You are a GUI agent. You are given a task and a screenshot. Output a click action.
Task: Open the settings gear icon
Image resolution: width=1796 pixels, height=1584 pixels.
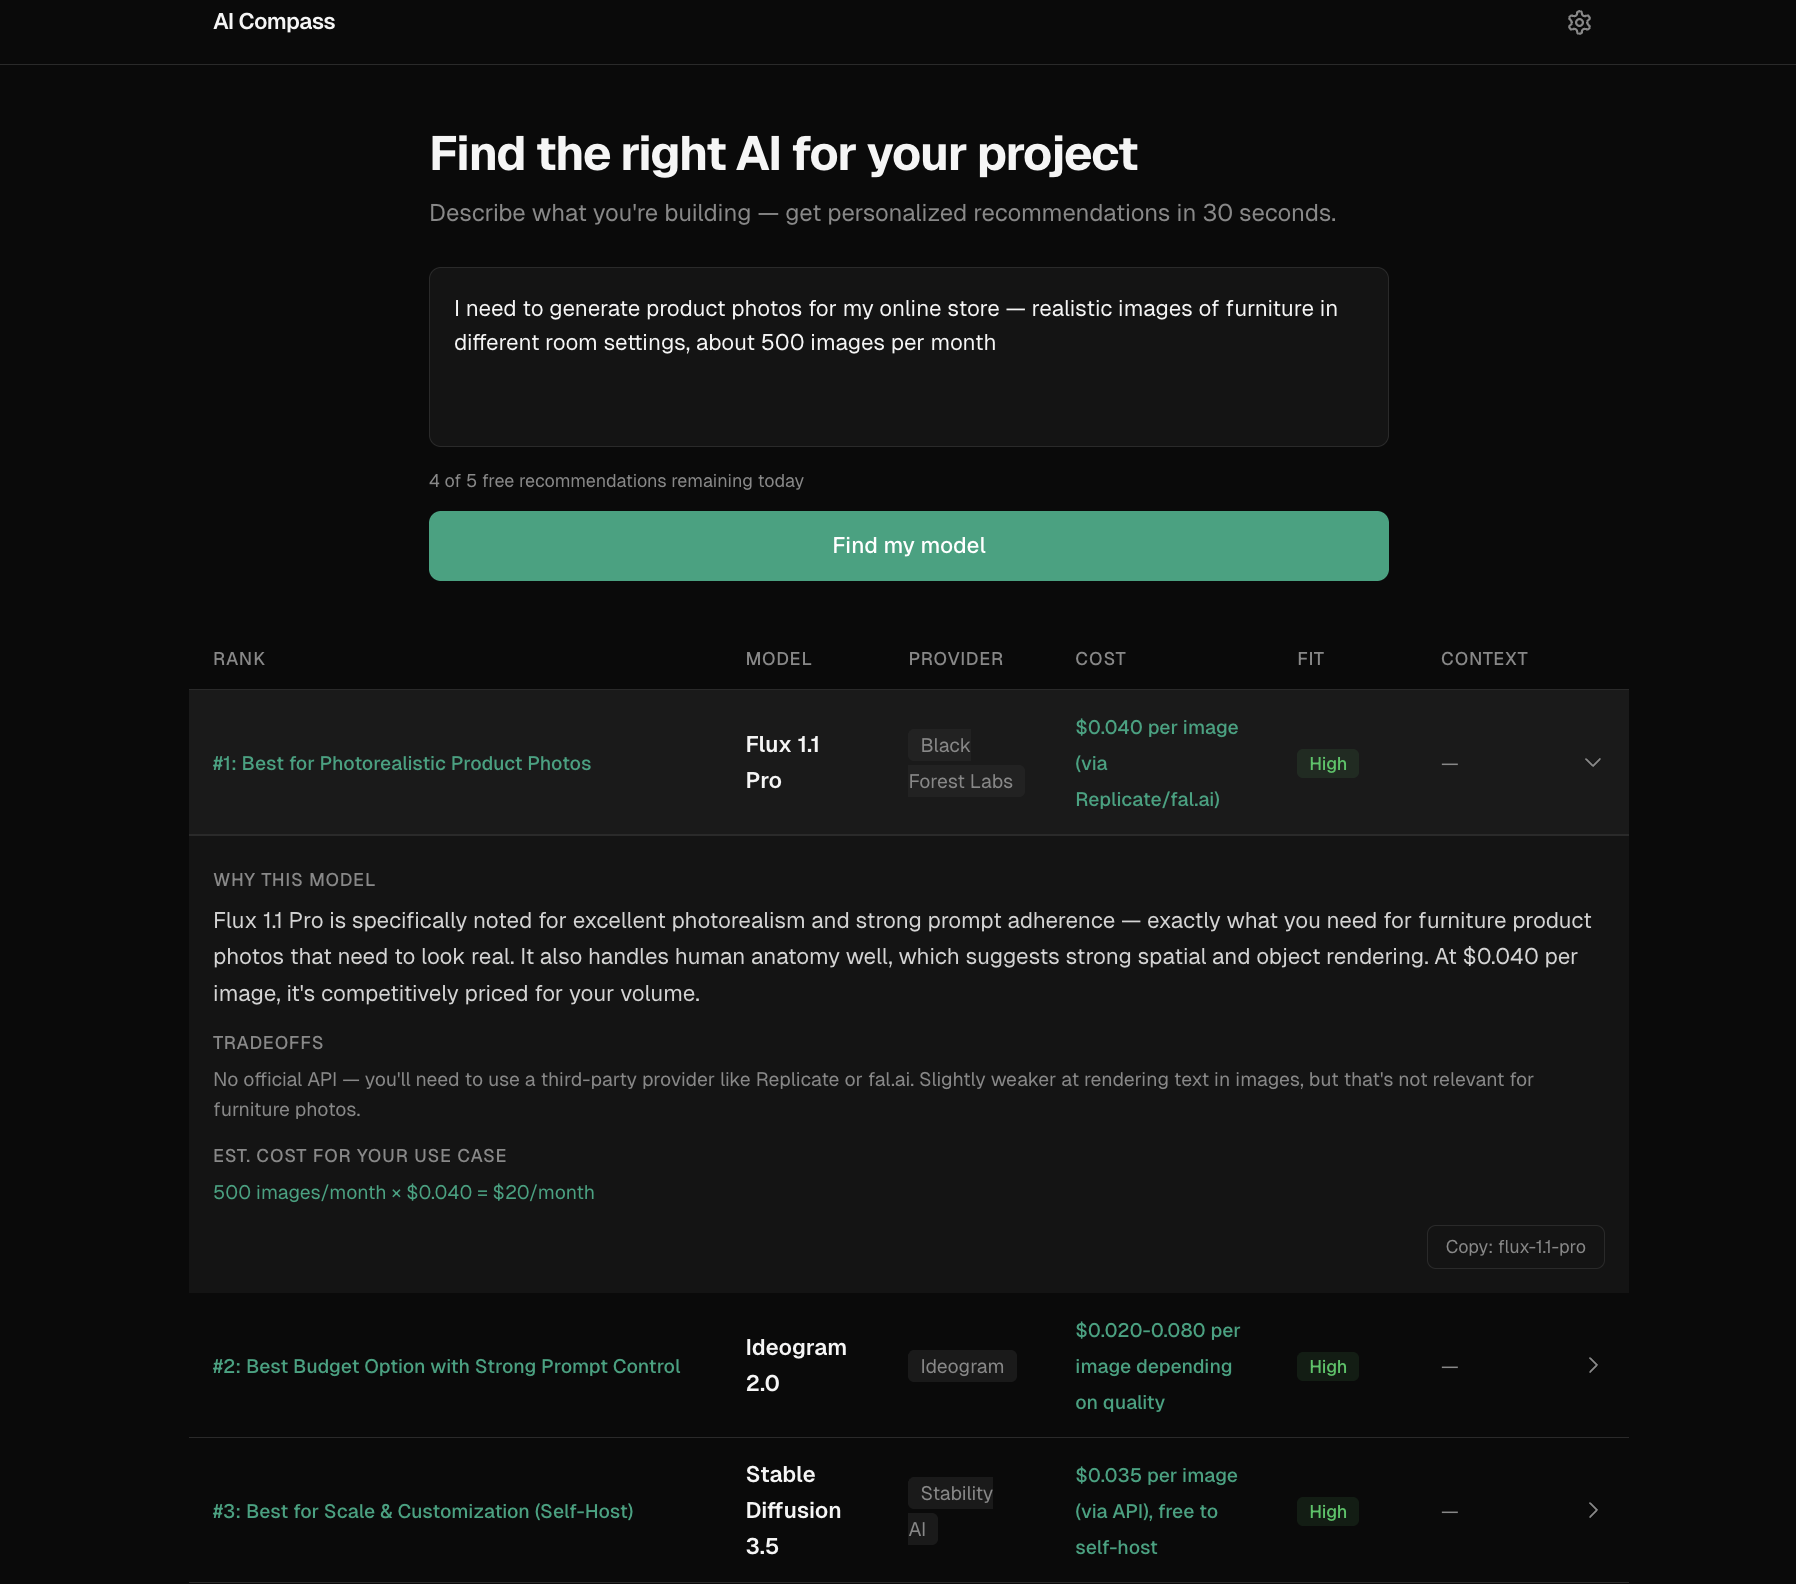(1580, 22)
